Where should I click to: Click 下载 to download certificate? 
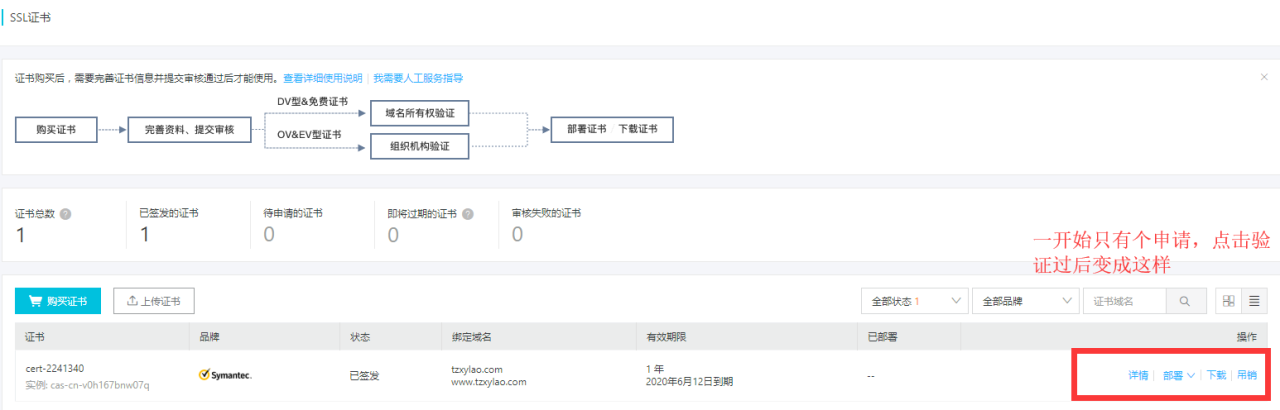pos(1215,375)
